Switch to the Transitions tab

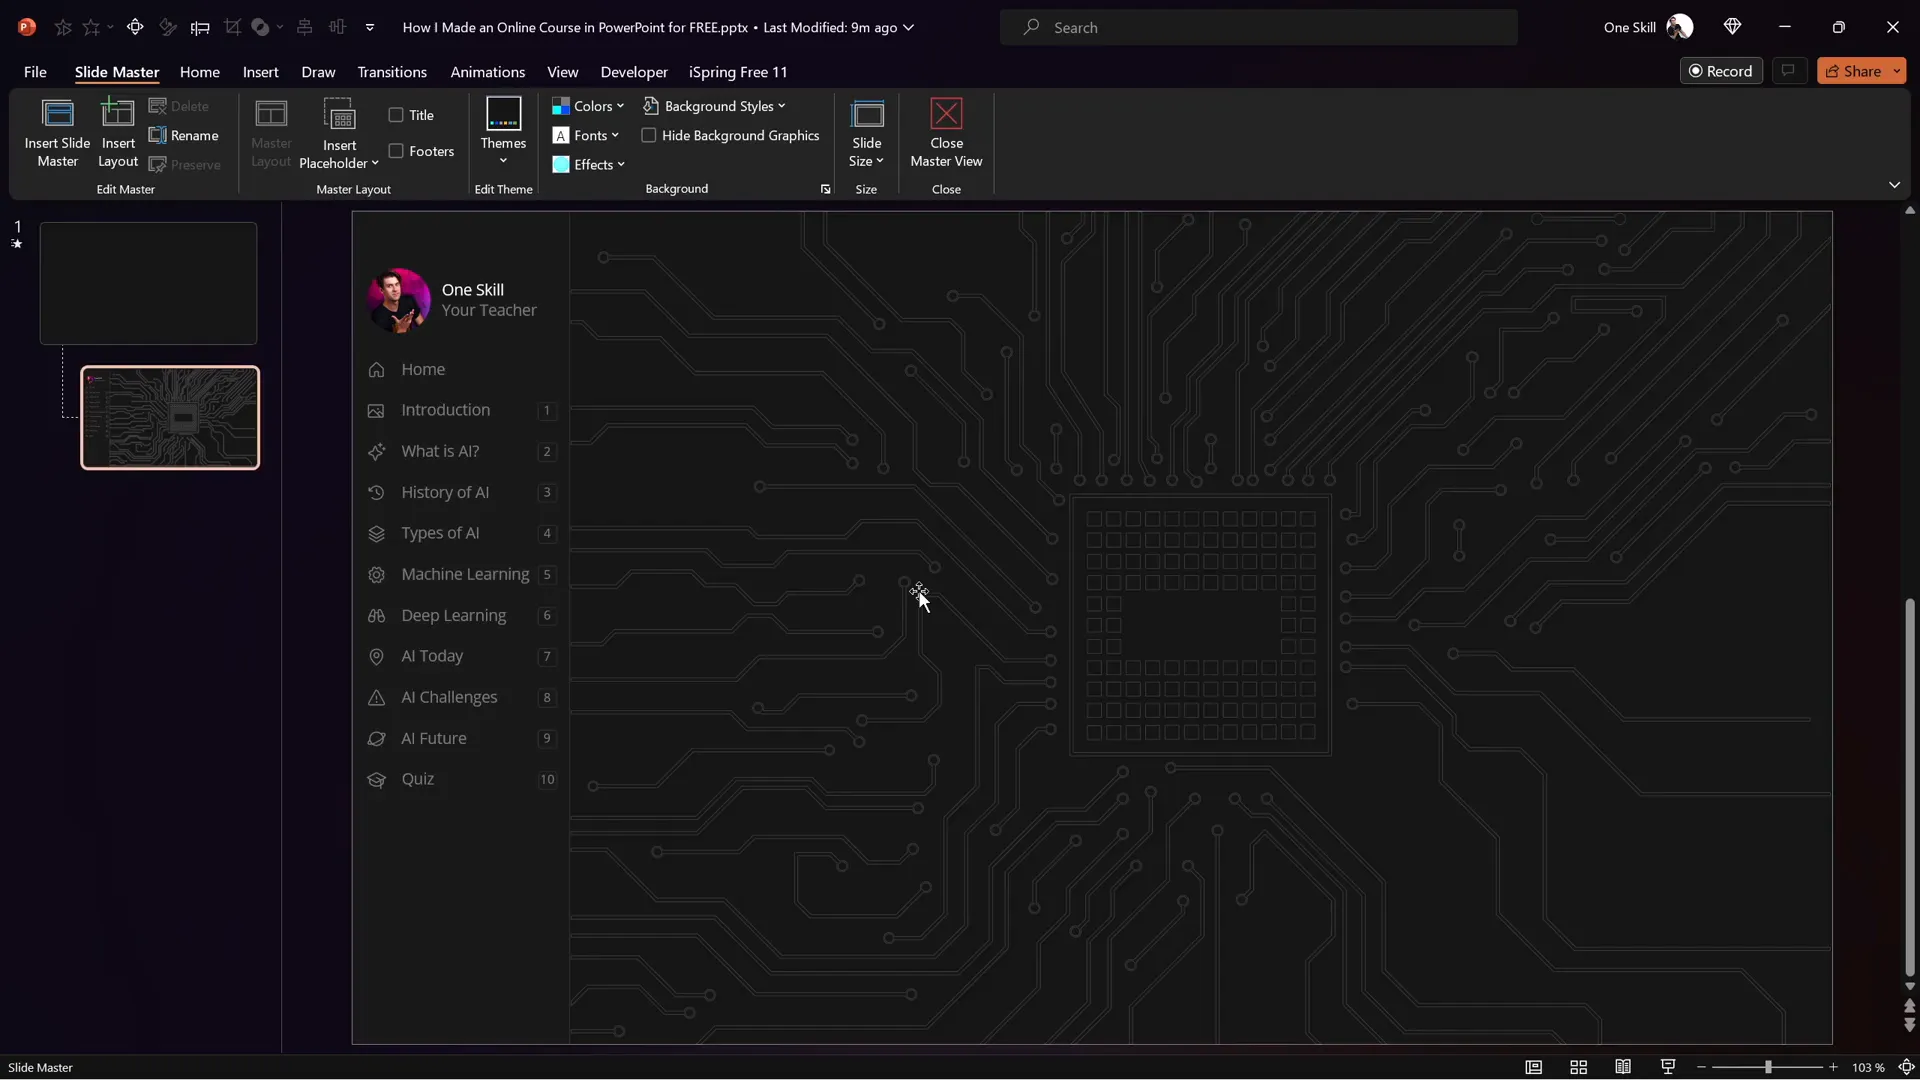(392, 72)
